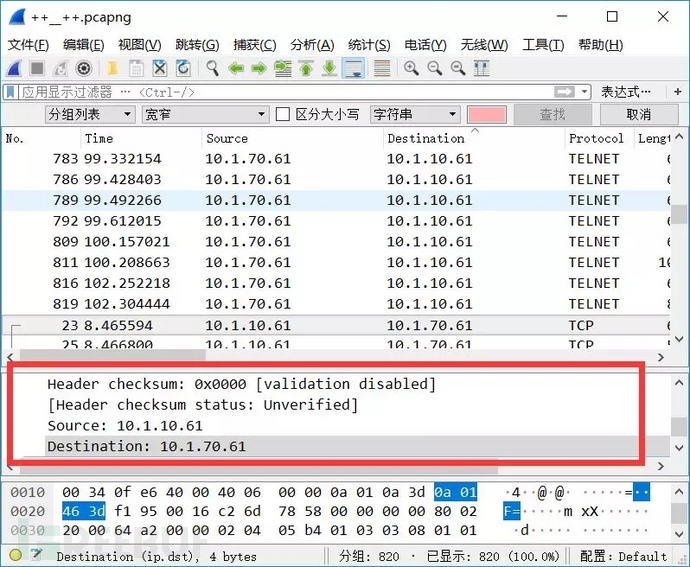
Task: Jump to the last packet
Action: pyautogui.click(x=329, y=68)
